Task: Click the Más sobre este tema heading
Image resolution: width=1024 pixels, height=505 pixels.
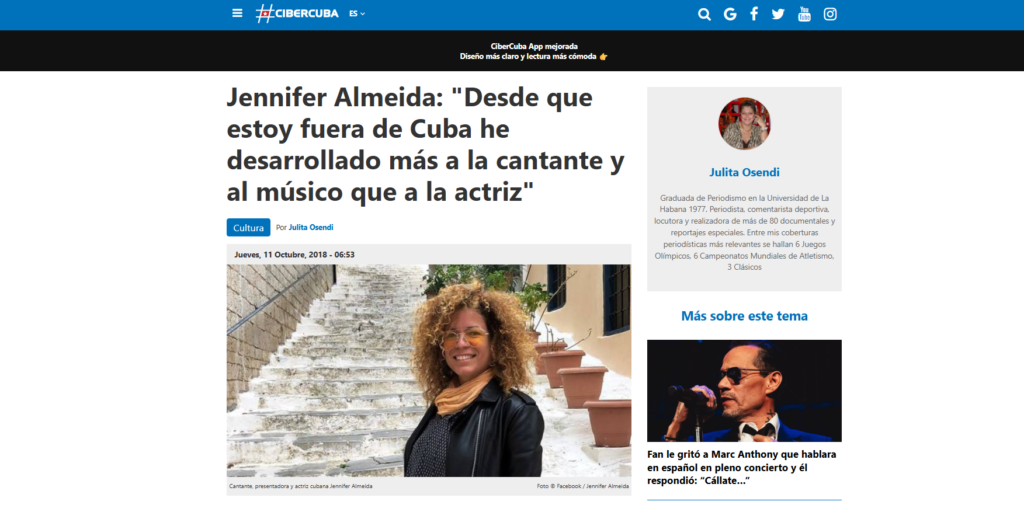Action: click(744, 316)
